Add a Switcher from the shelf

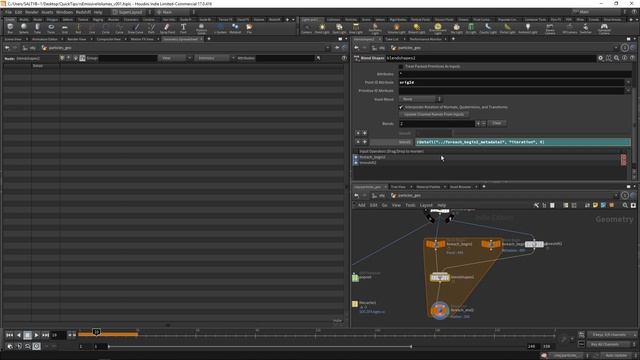(585, 28)
